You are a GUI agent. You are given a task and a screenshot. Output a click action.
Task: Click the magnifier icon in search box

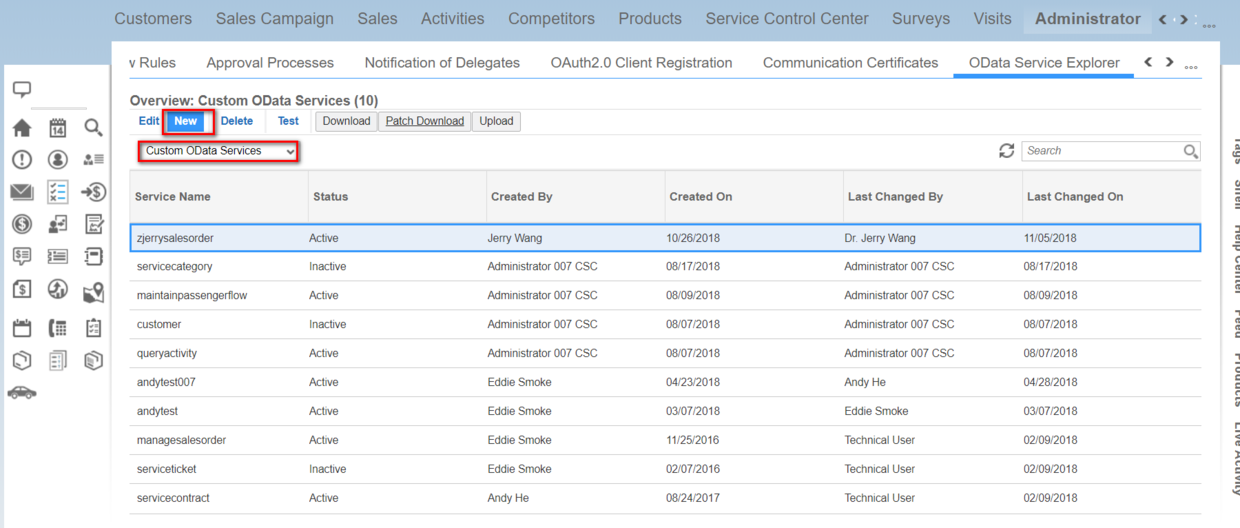tap(1191, 151)
